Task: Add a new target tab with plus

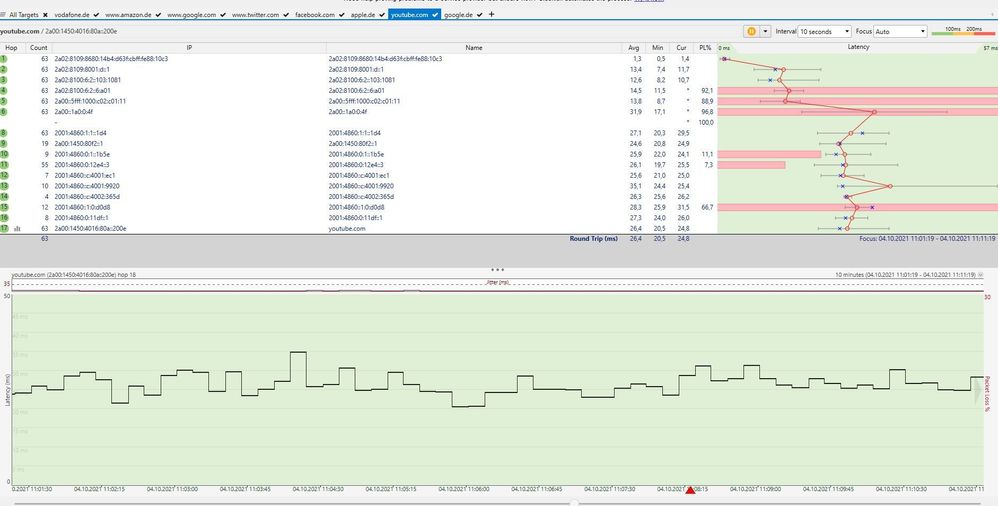Action: tap(491, 14)
